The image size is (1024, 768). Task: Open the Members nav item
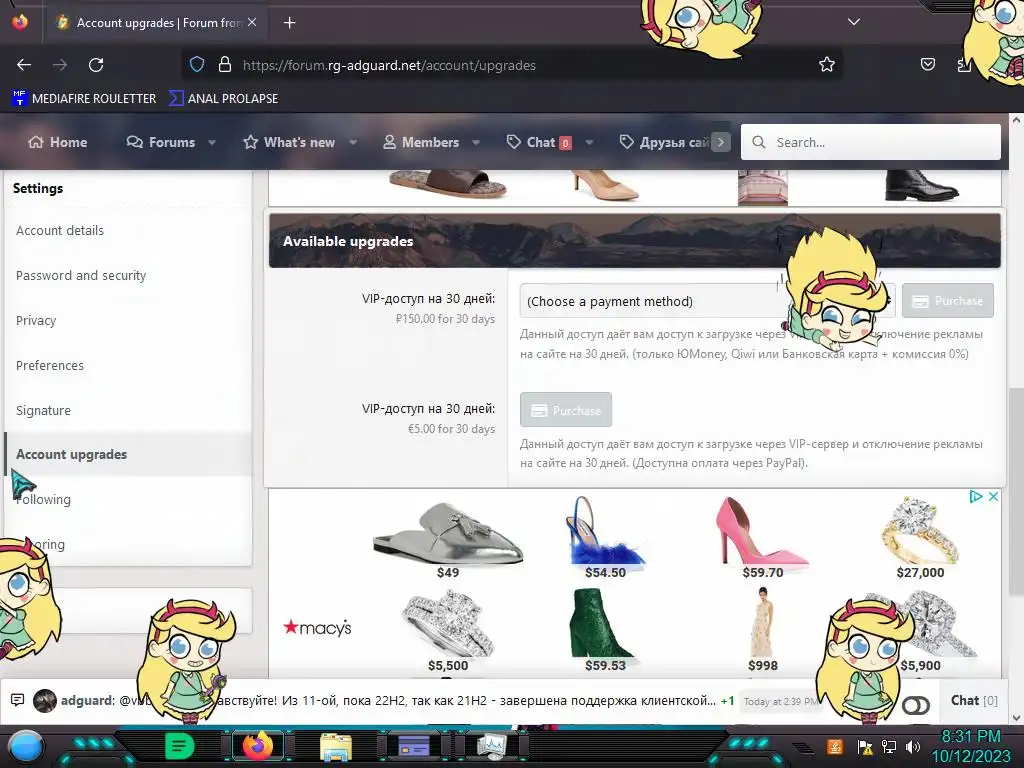421,142
